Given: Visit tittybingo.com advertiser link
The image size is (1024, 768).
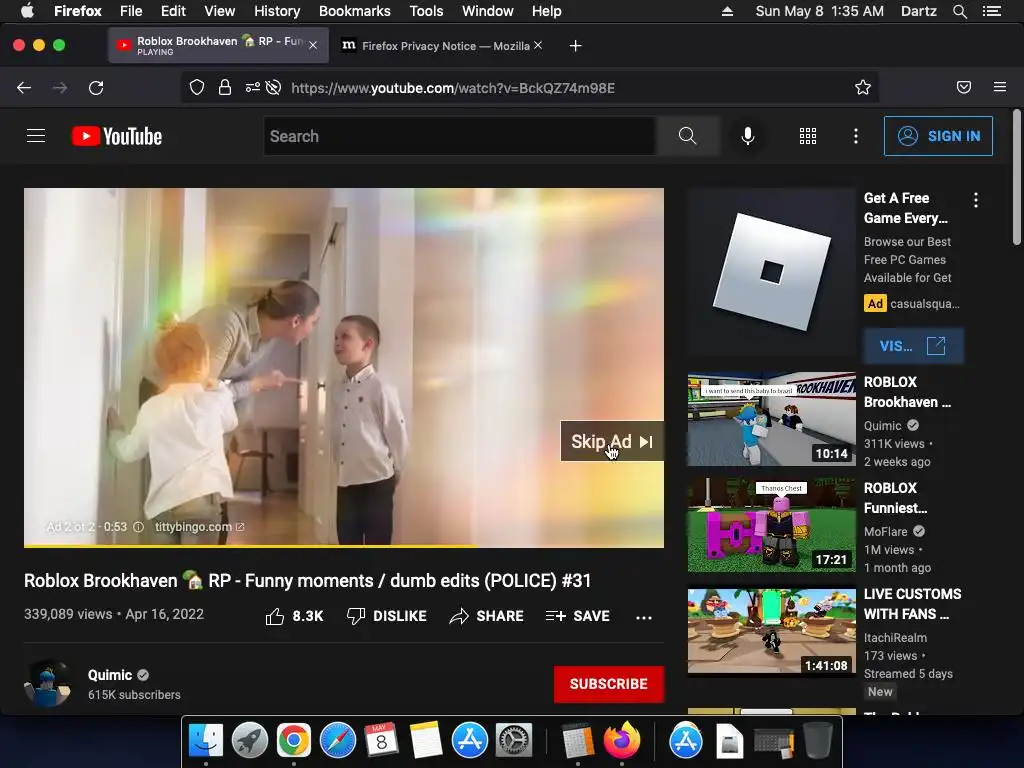Looking at the screenshot, I should point(199,527).
